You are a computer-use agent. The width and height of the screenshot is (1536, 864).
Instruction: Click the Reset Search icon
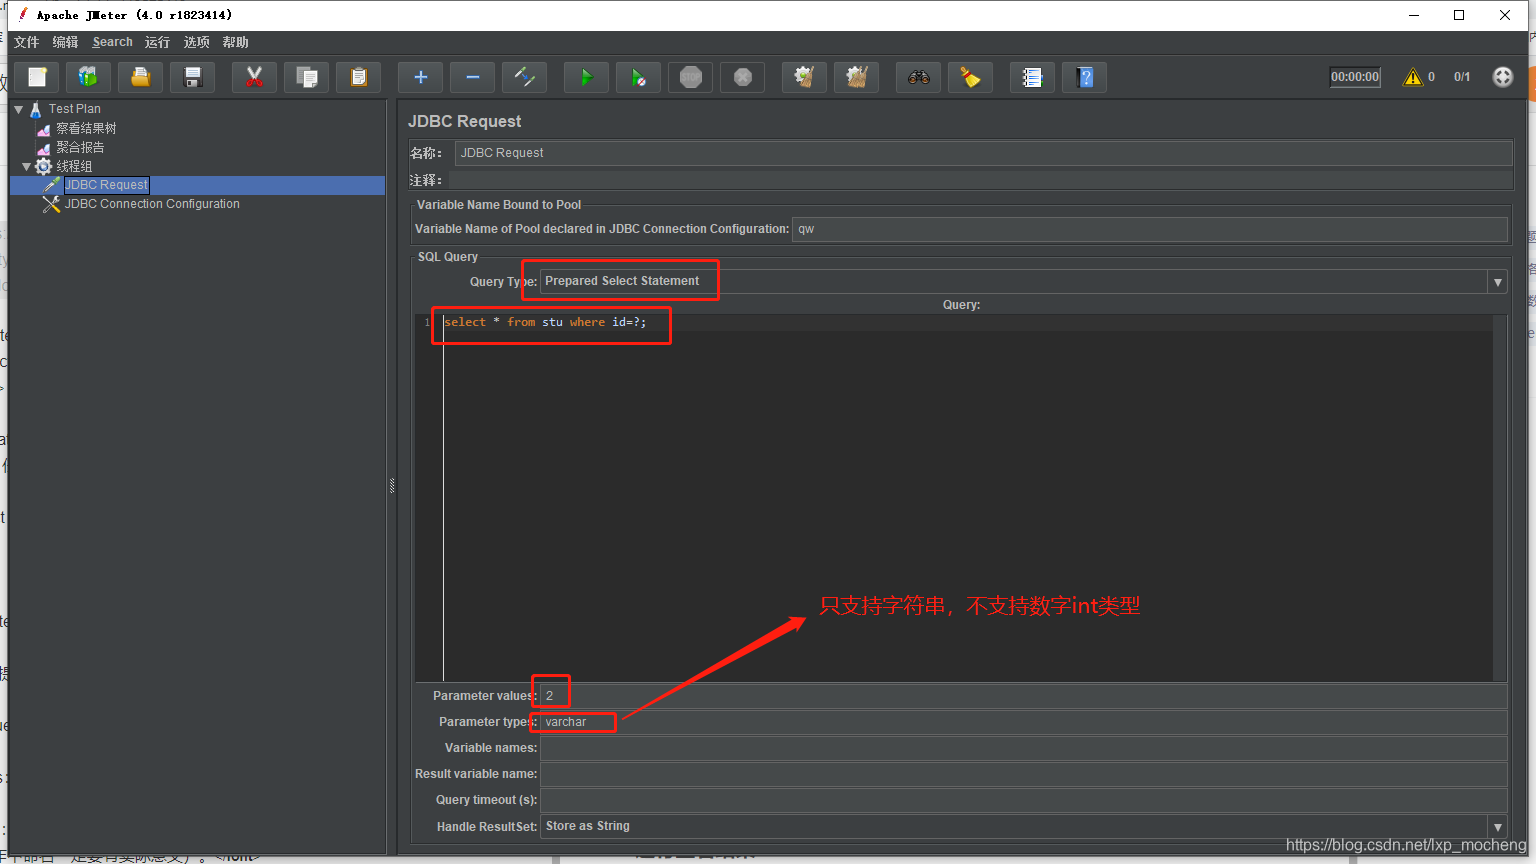(x=971, y=77)
